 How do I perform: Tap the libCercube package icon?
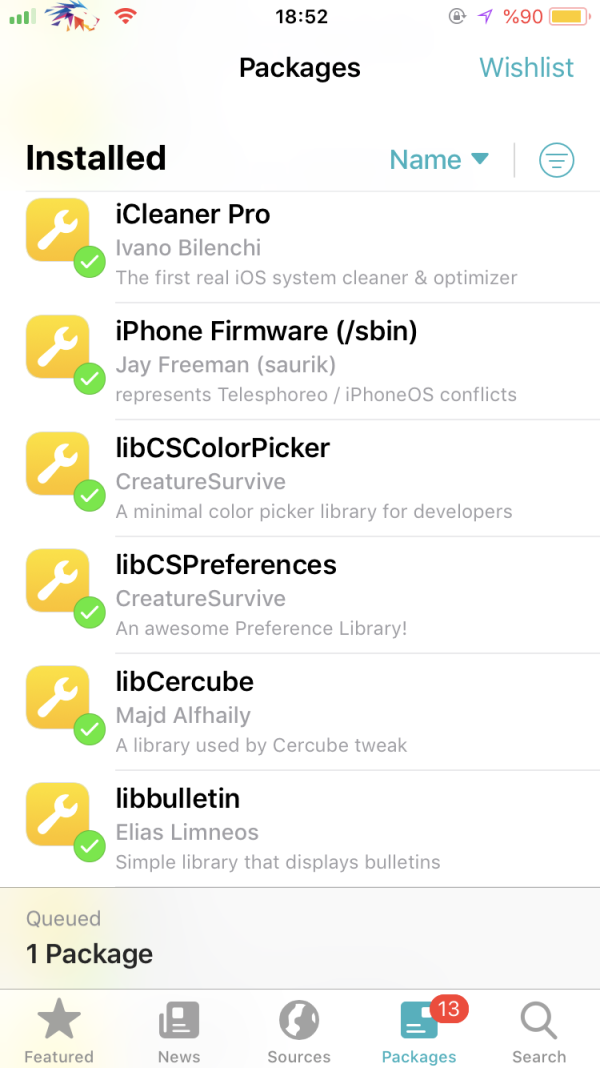pyautogui.click(x=57, y=697)
